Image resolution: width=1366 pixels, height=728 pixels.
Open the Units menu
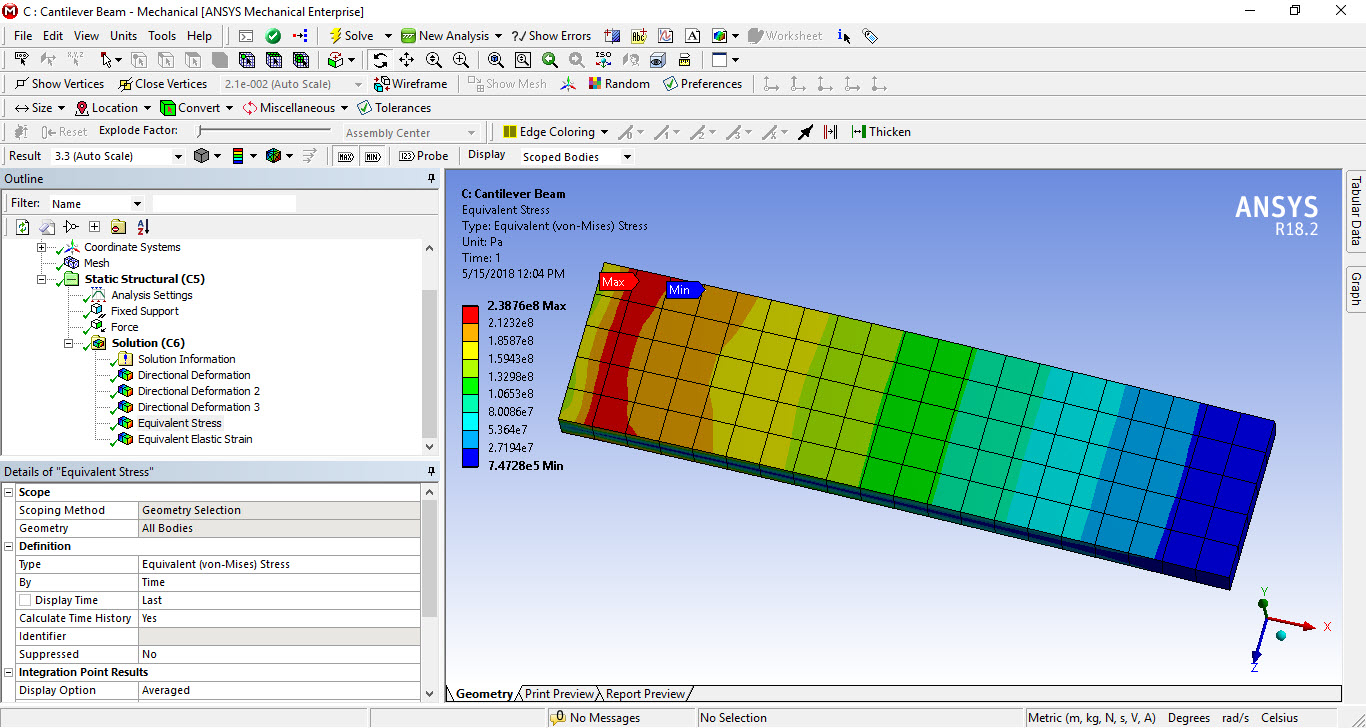[x=124, y=36]
